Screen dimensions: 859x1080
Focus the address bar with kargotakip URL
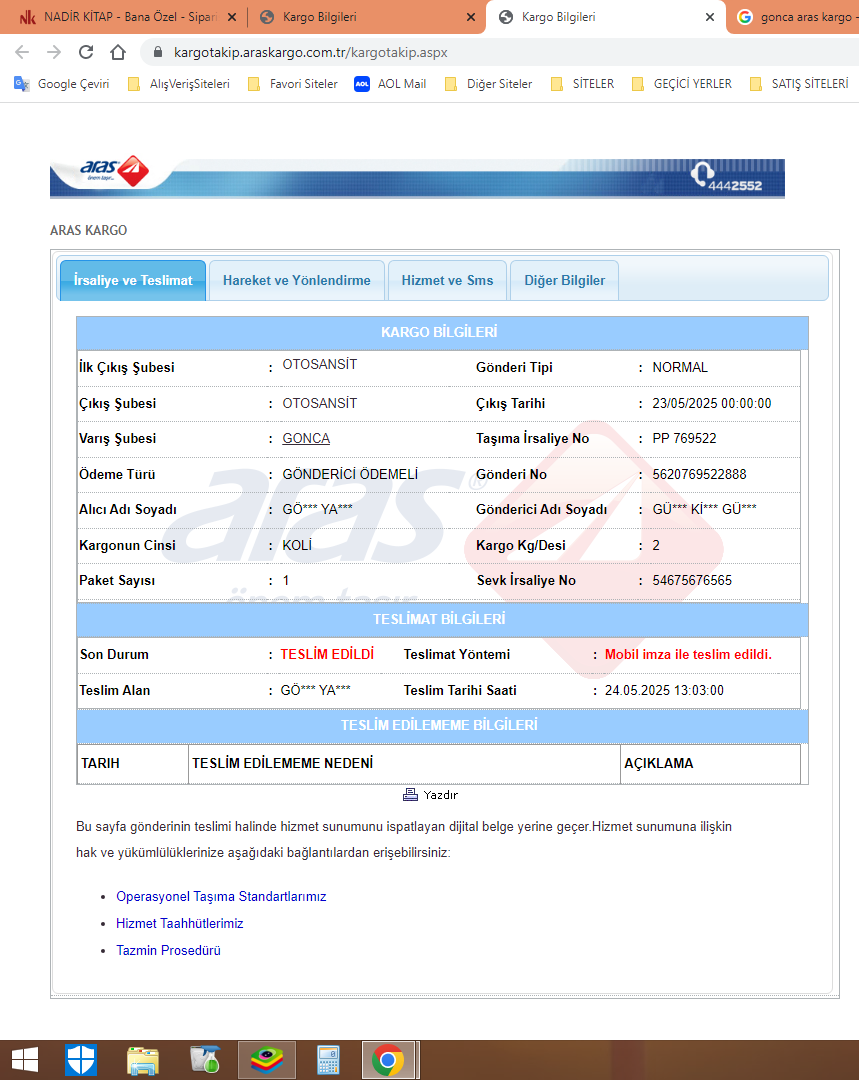coord(310,52)
